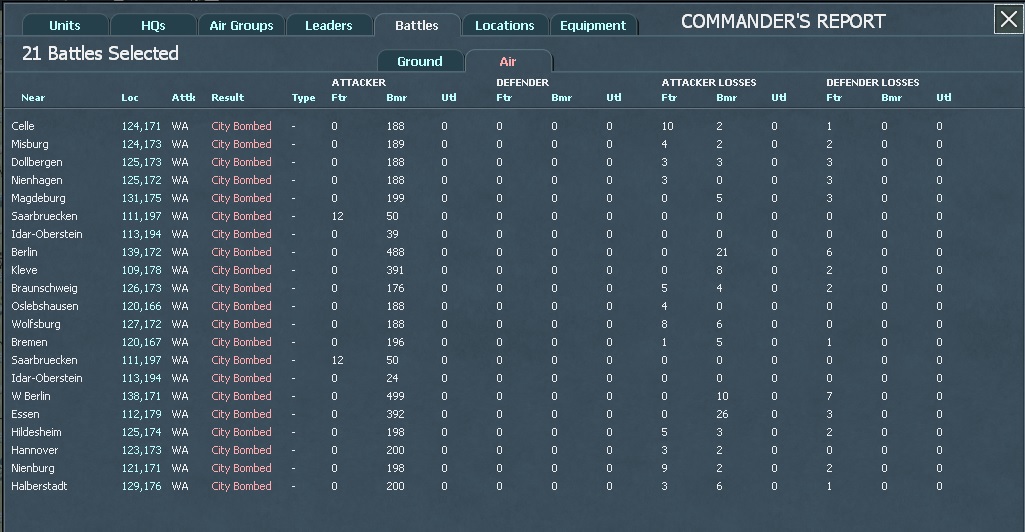Open the Locations tab

point(504,25)
